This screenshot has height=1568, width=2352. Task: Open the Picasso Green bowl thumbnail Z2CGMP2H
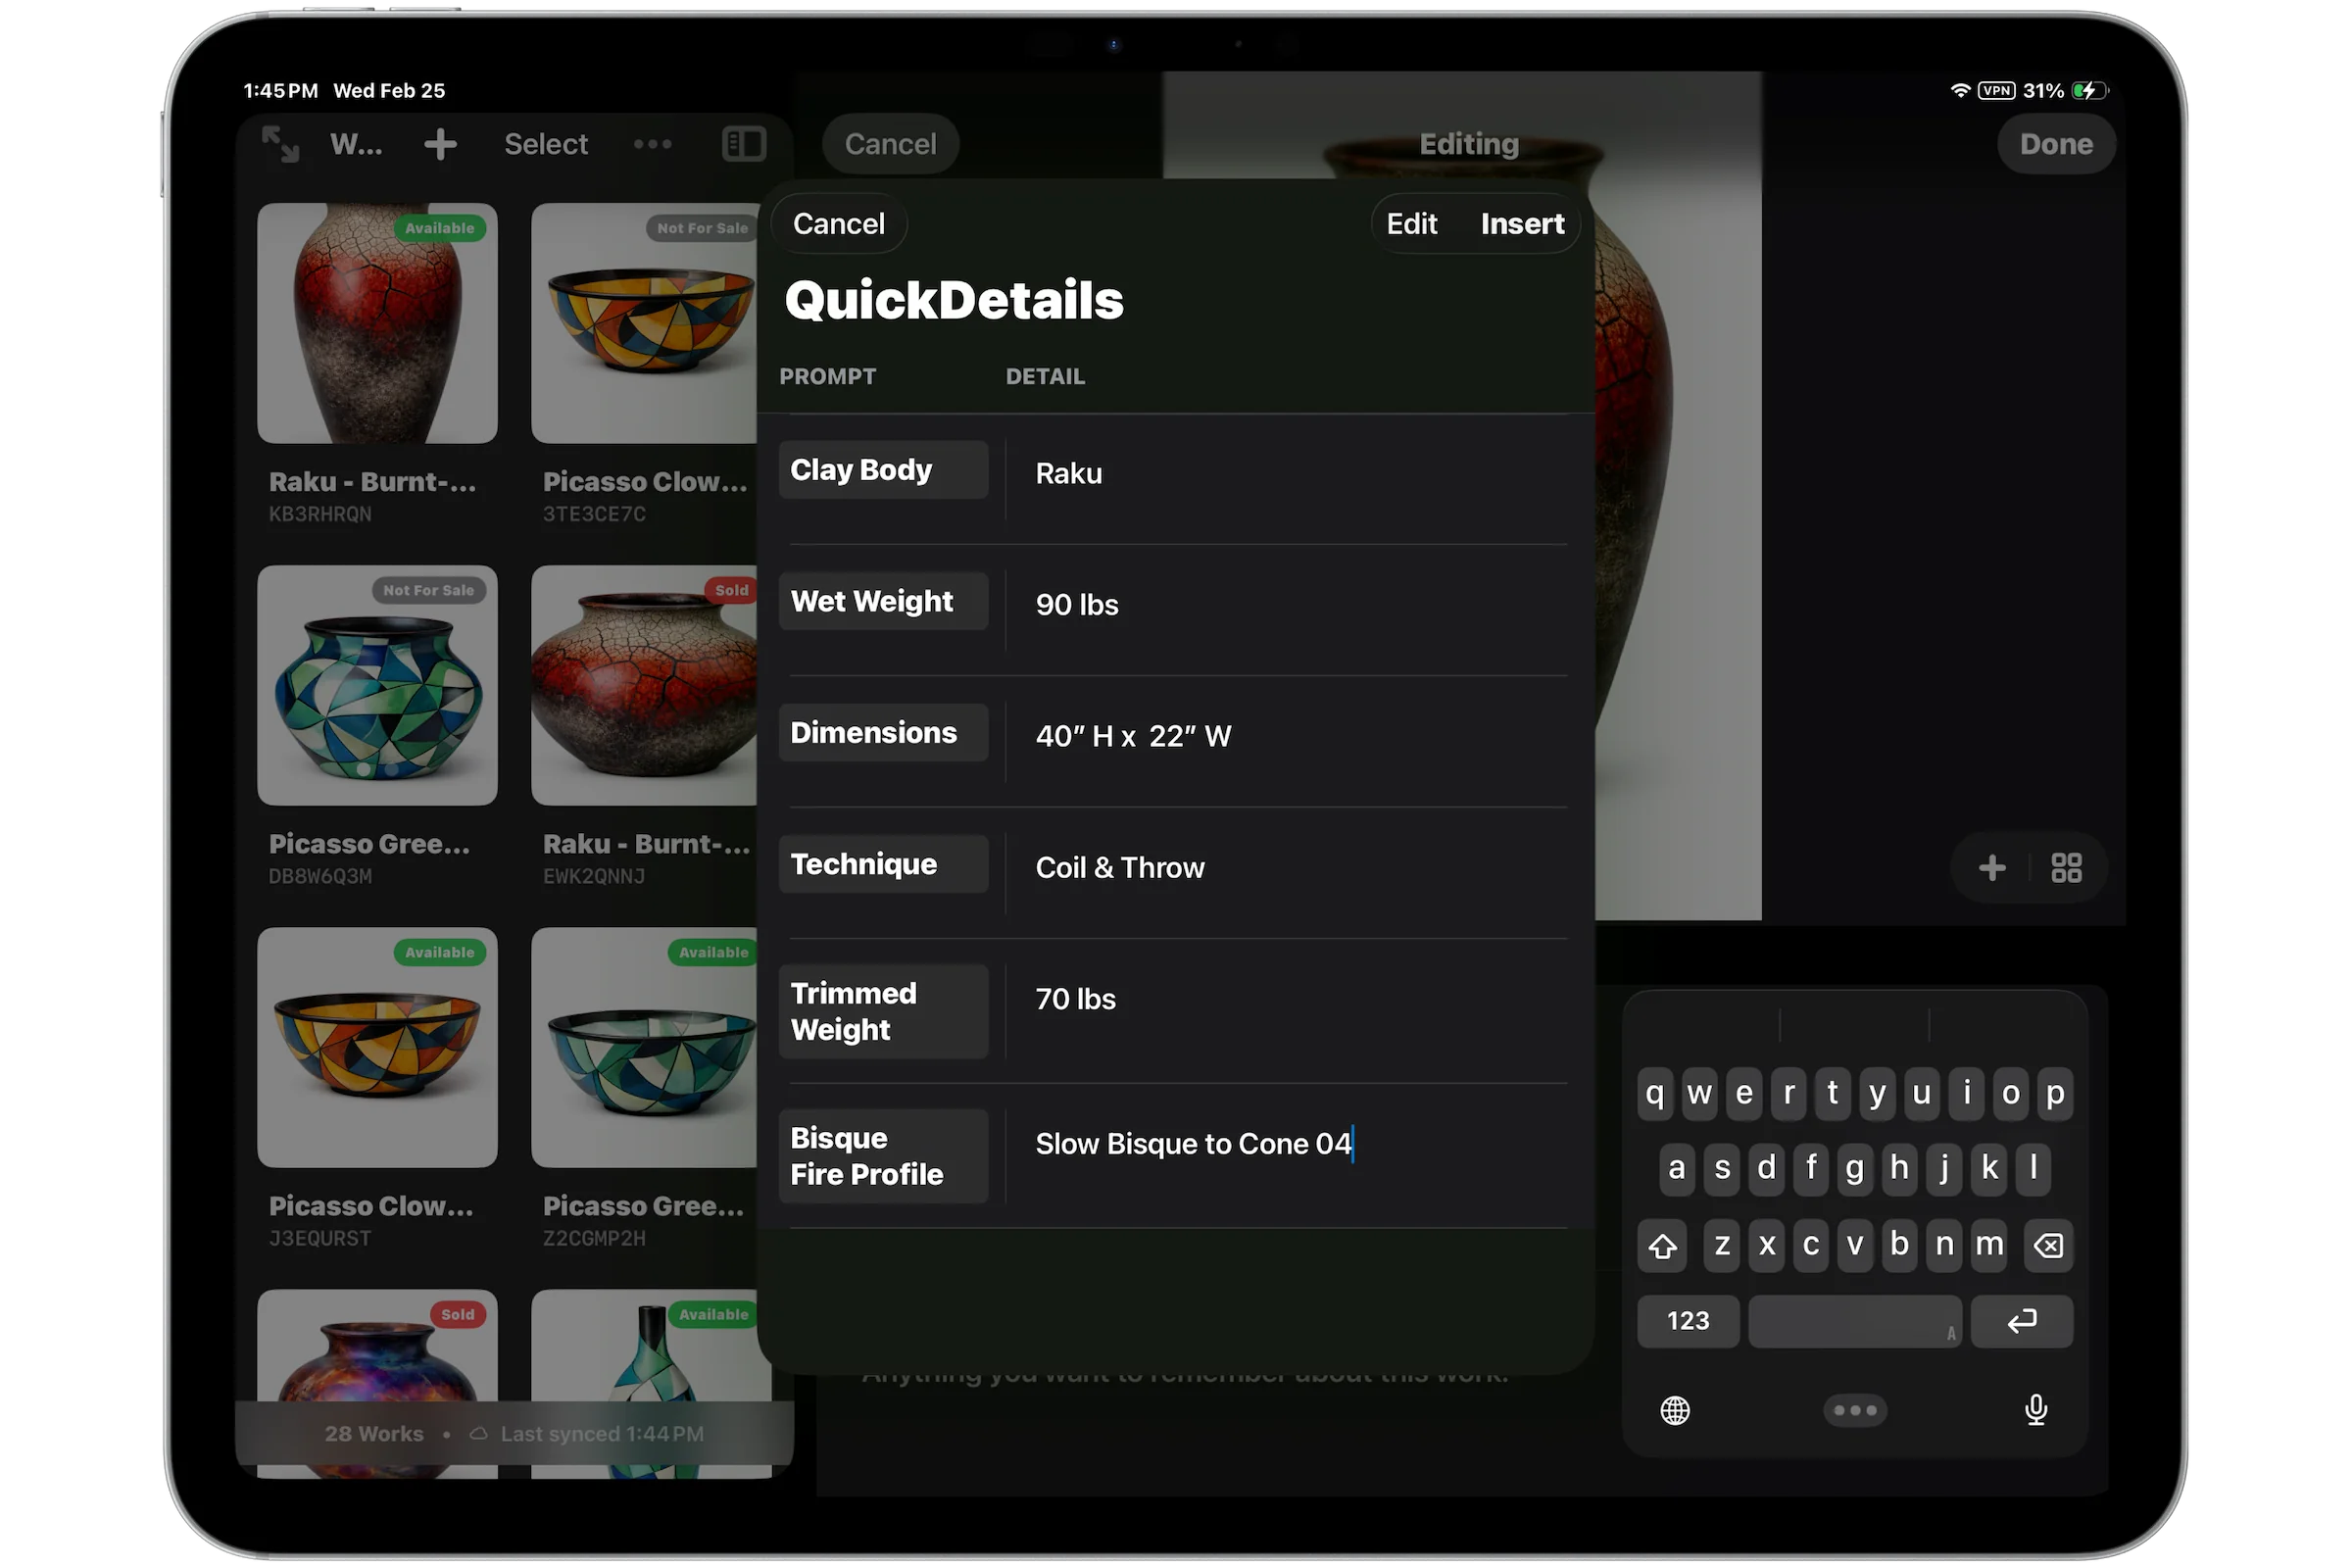[644, 1047]
